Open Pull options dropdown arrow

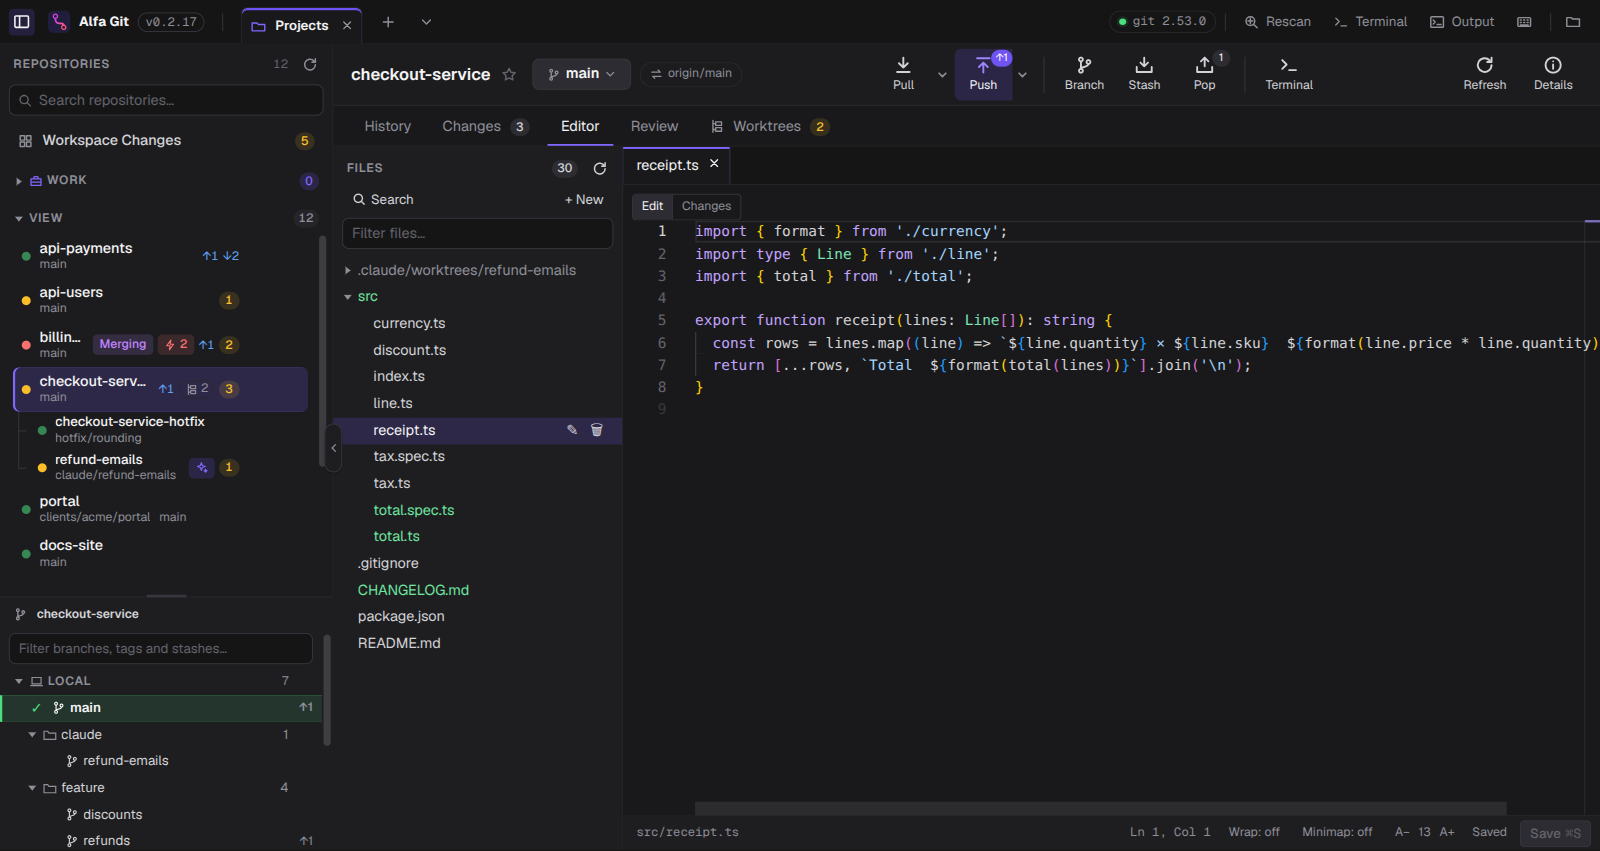click(942, 74)
